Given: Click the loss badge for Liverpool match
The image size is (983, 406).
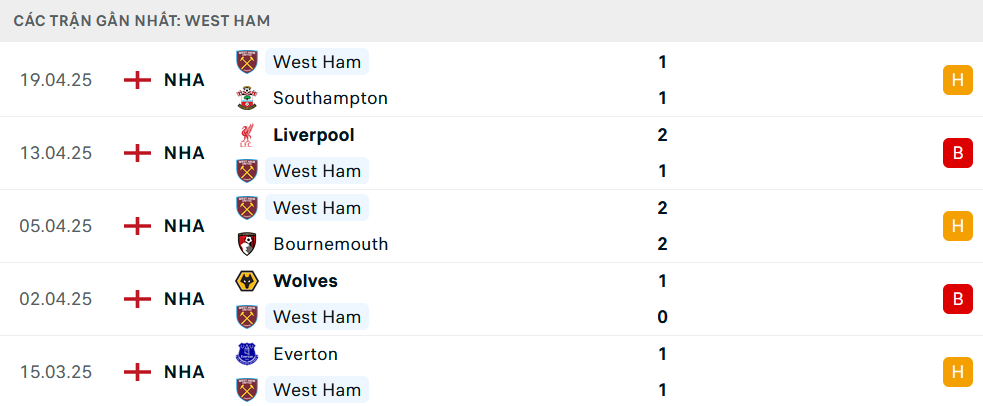Looking at the screenshot, I should (957, 153).
